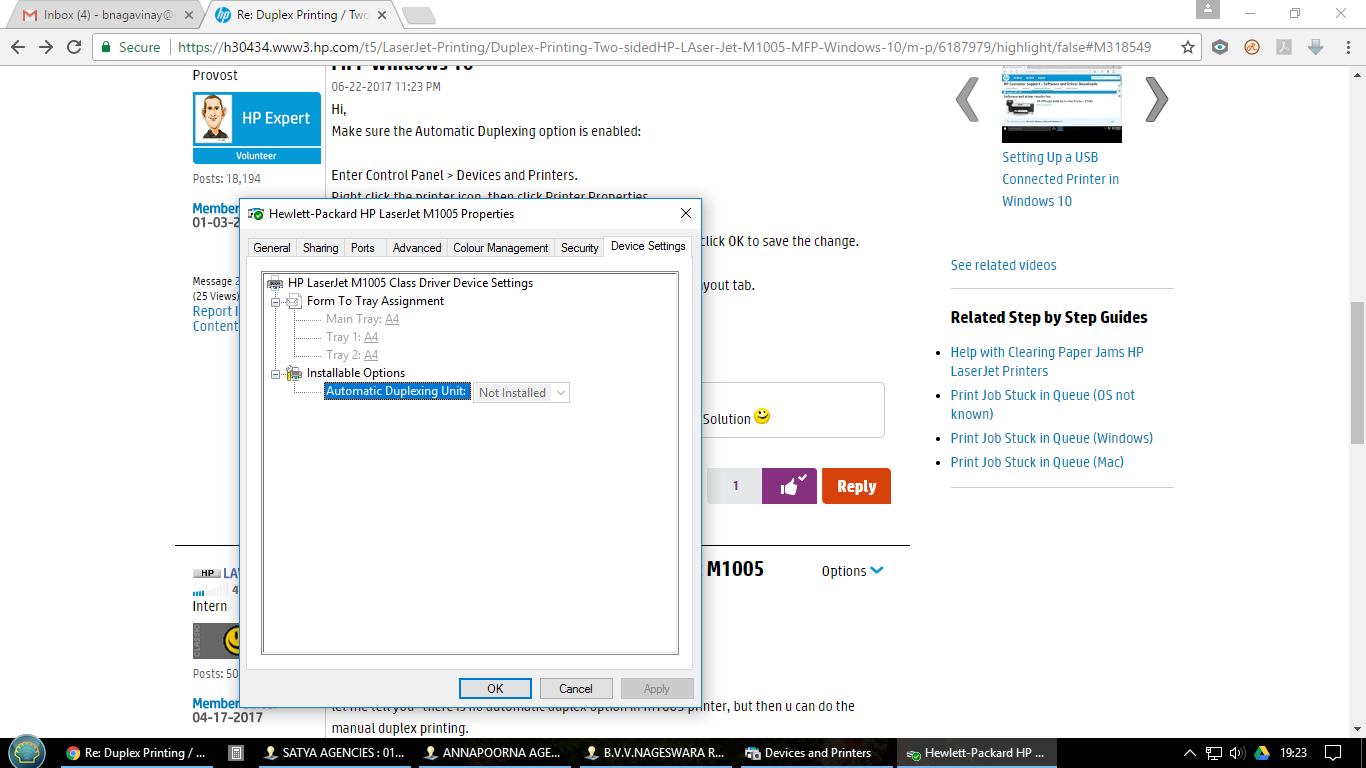Close the Re: Duplex Printing browser tab
This screenshot has height=768, width=1366.
[x=382, y=16]
